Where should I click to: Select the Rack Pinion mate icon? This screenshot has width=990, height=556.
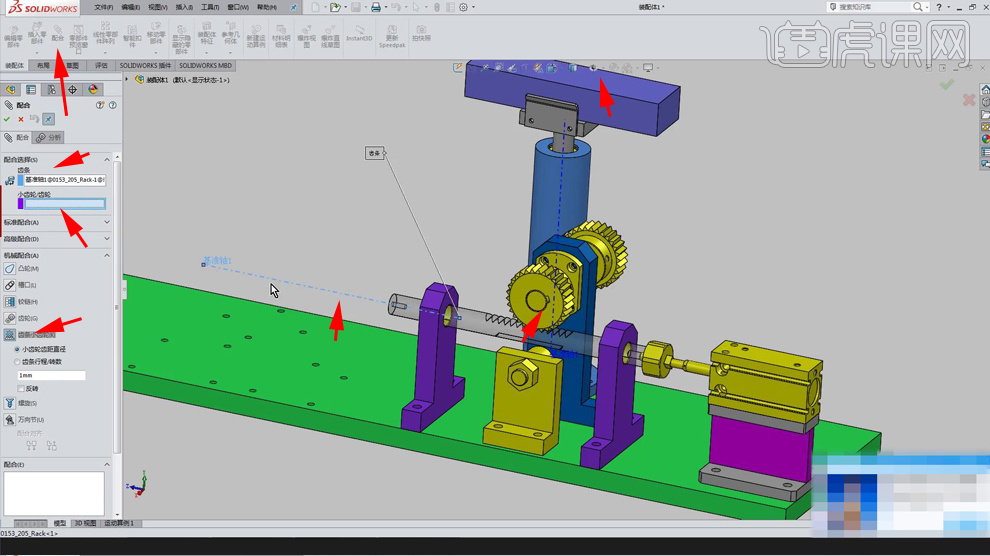click(9, 334)
